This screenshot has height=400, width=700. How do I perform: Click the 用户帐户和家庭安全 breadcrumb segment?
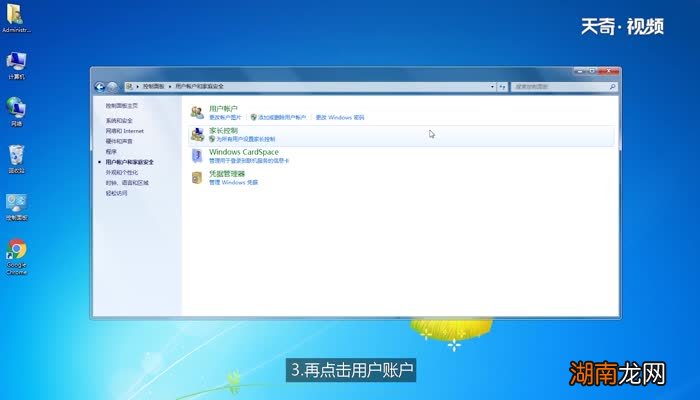click(199, 86)
